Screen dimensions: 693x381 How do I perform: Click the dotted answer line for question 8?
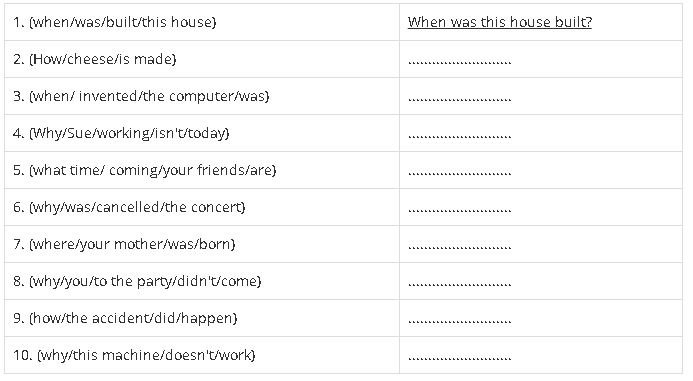tap(460, 285)
